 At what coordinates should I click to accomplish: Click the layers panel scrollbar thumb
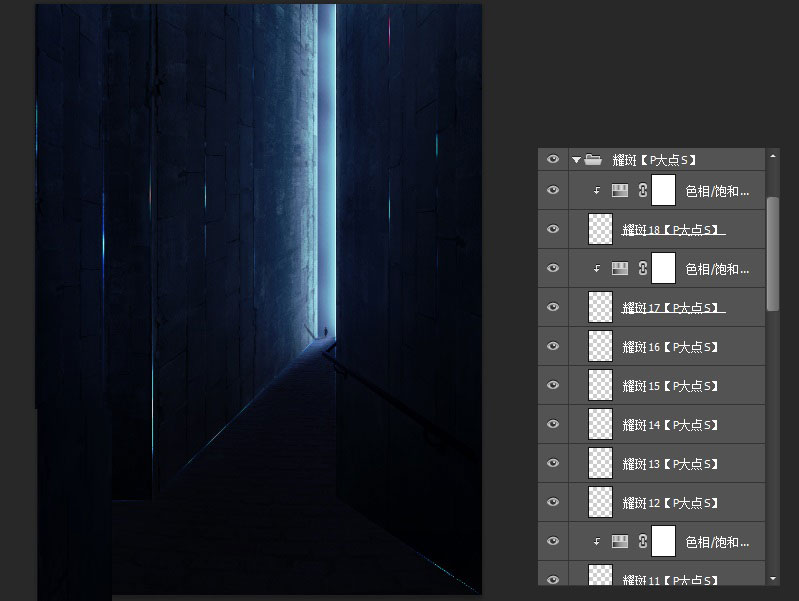(x=773, y=253)
